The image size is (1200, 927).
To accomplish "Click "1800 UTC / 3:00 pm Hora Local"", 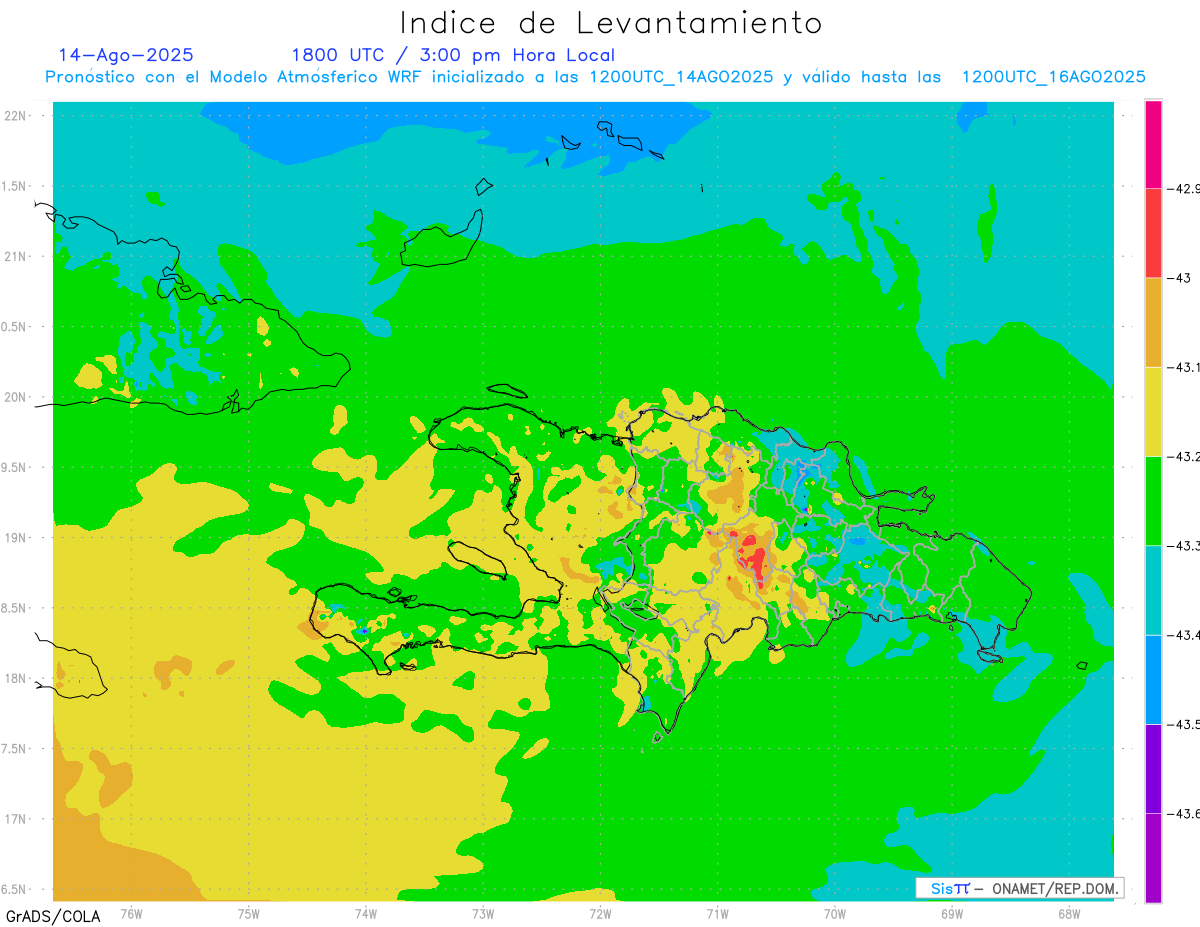I will point(453,55).
